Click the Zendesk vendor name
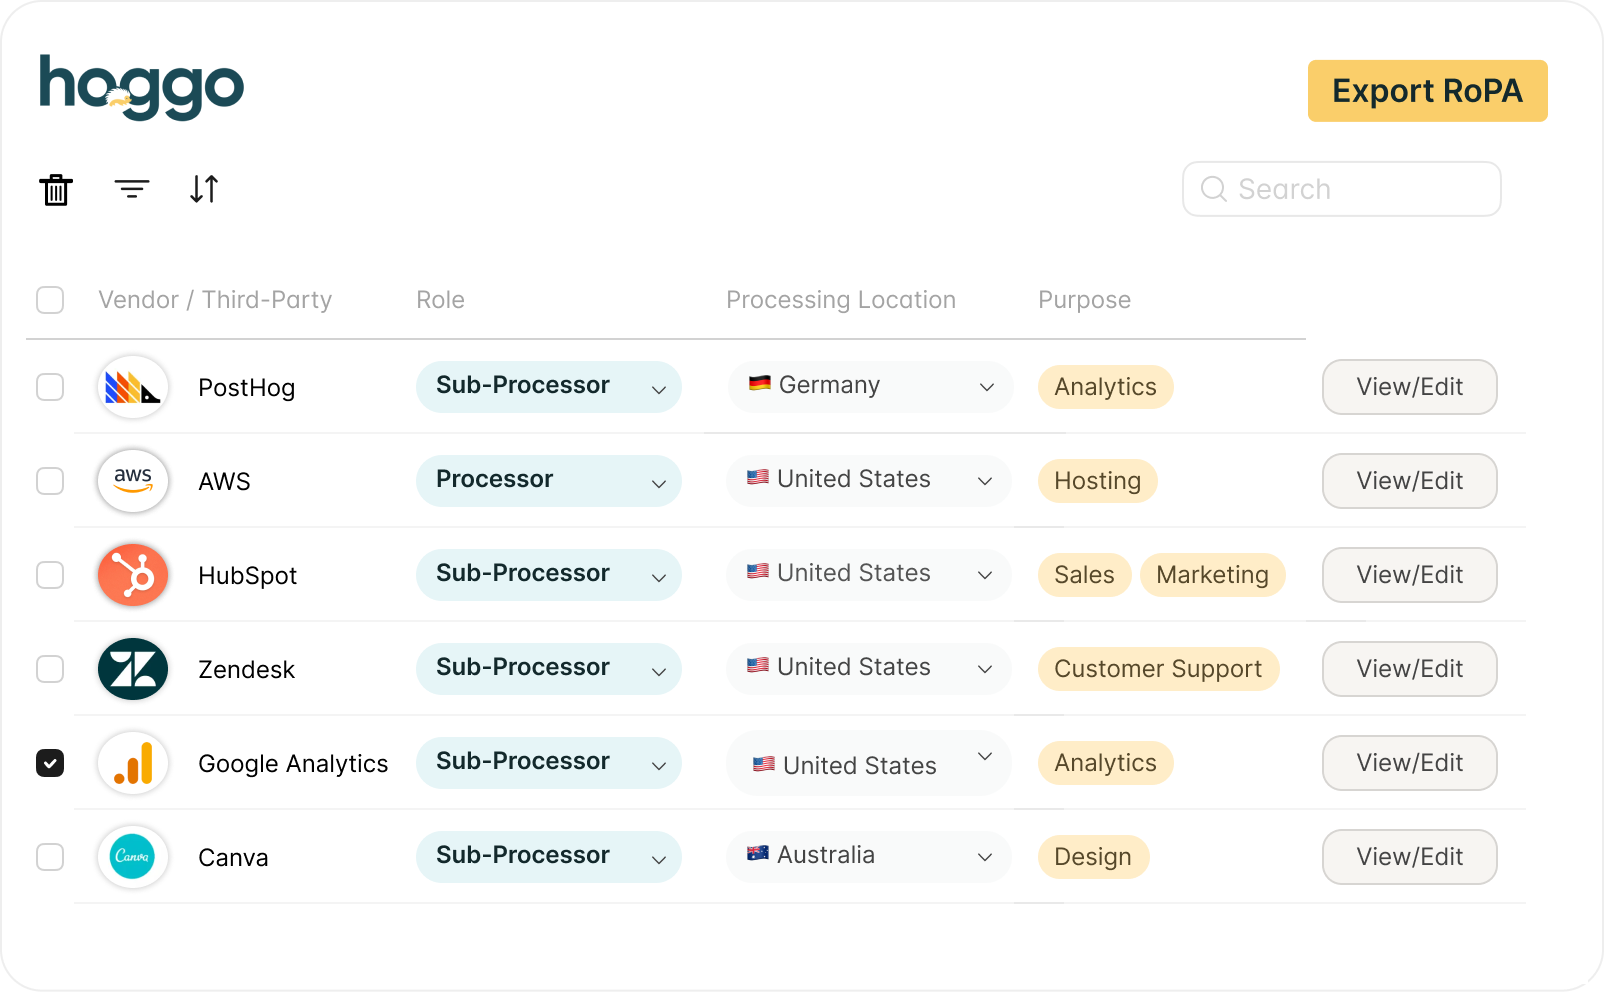This screenshot has height=992, width=1604. click(247, 670)
